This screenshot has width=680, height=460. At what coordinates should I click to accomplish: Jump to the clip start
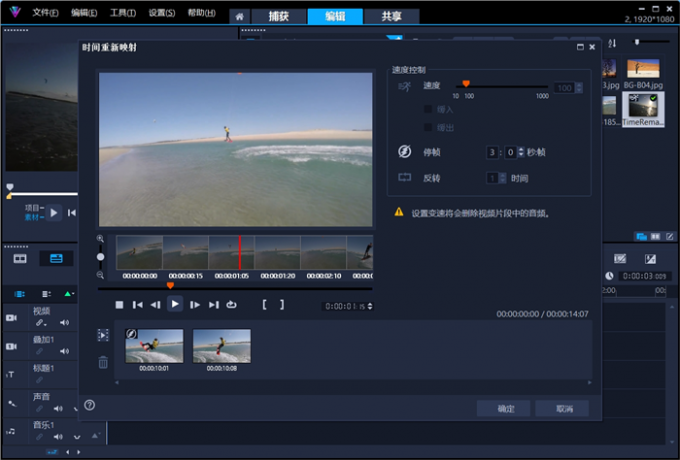137,305
